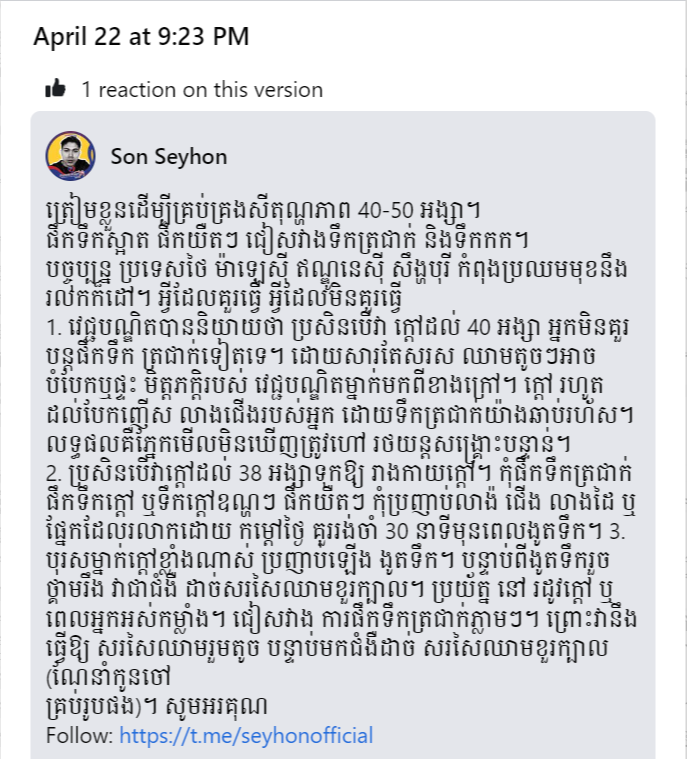This screenshot has height=759, width=687.
Task: Click the number "30" in the post
Action: [x=397, y=531]
